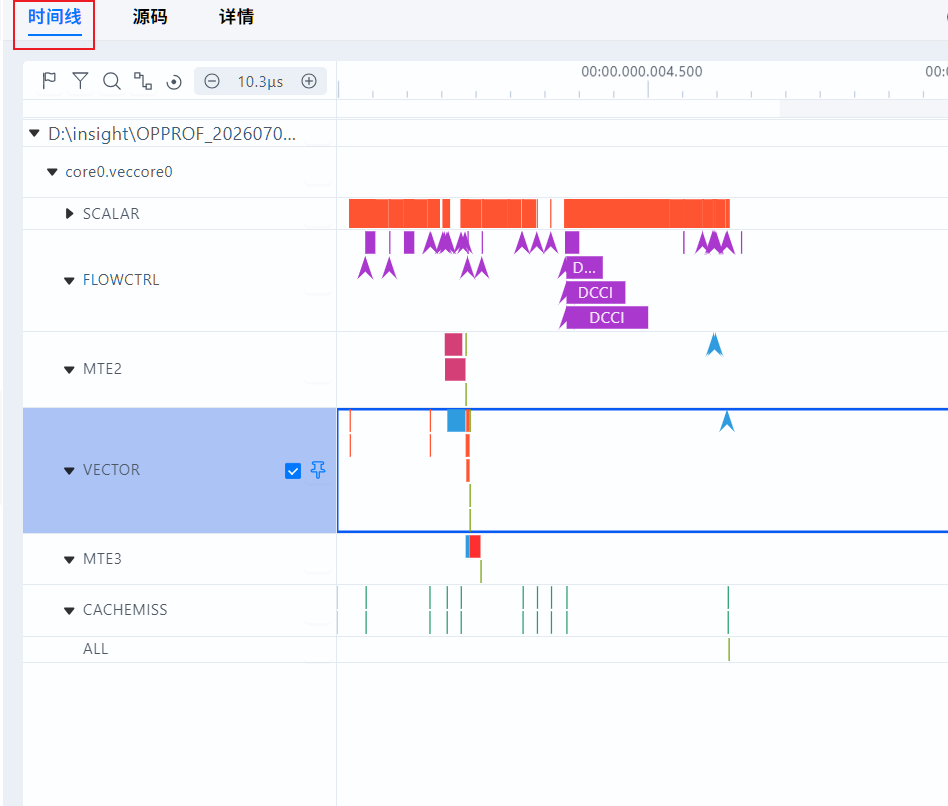Open the 源码 tab
The width and height of the screenshot is (948, 806).
tap(150, 17)
